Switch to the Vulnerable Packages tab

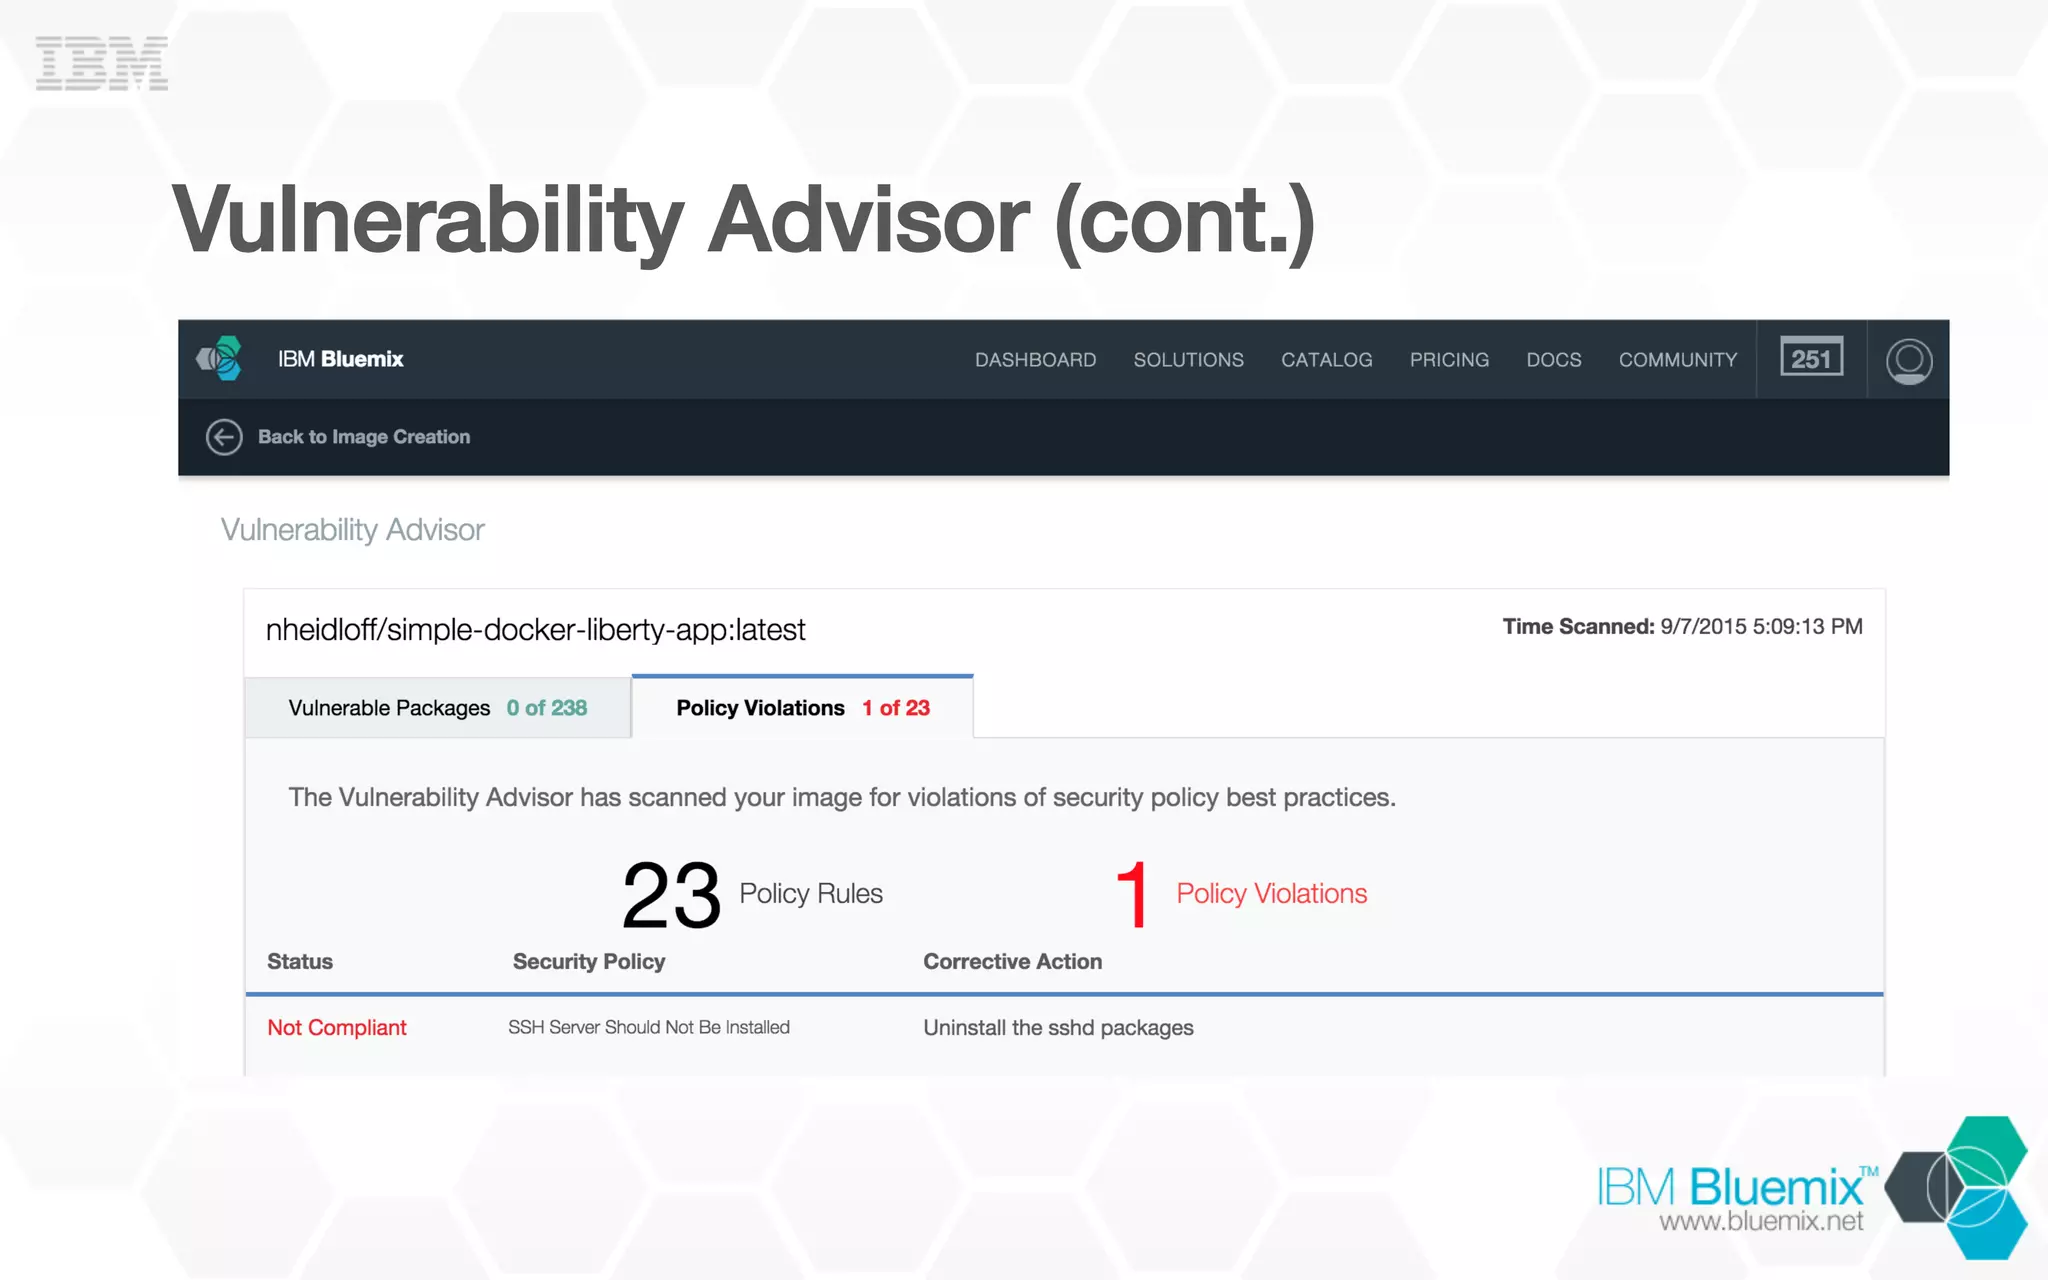(x=438, y=708)
